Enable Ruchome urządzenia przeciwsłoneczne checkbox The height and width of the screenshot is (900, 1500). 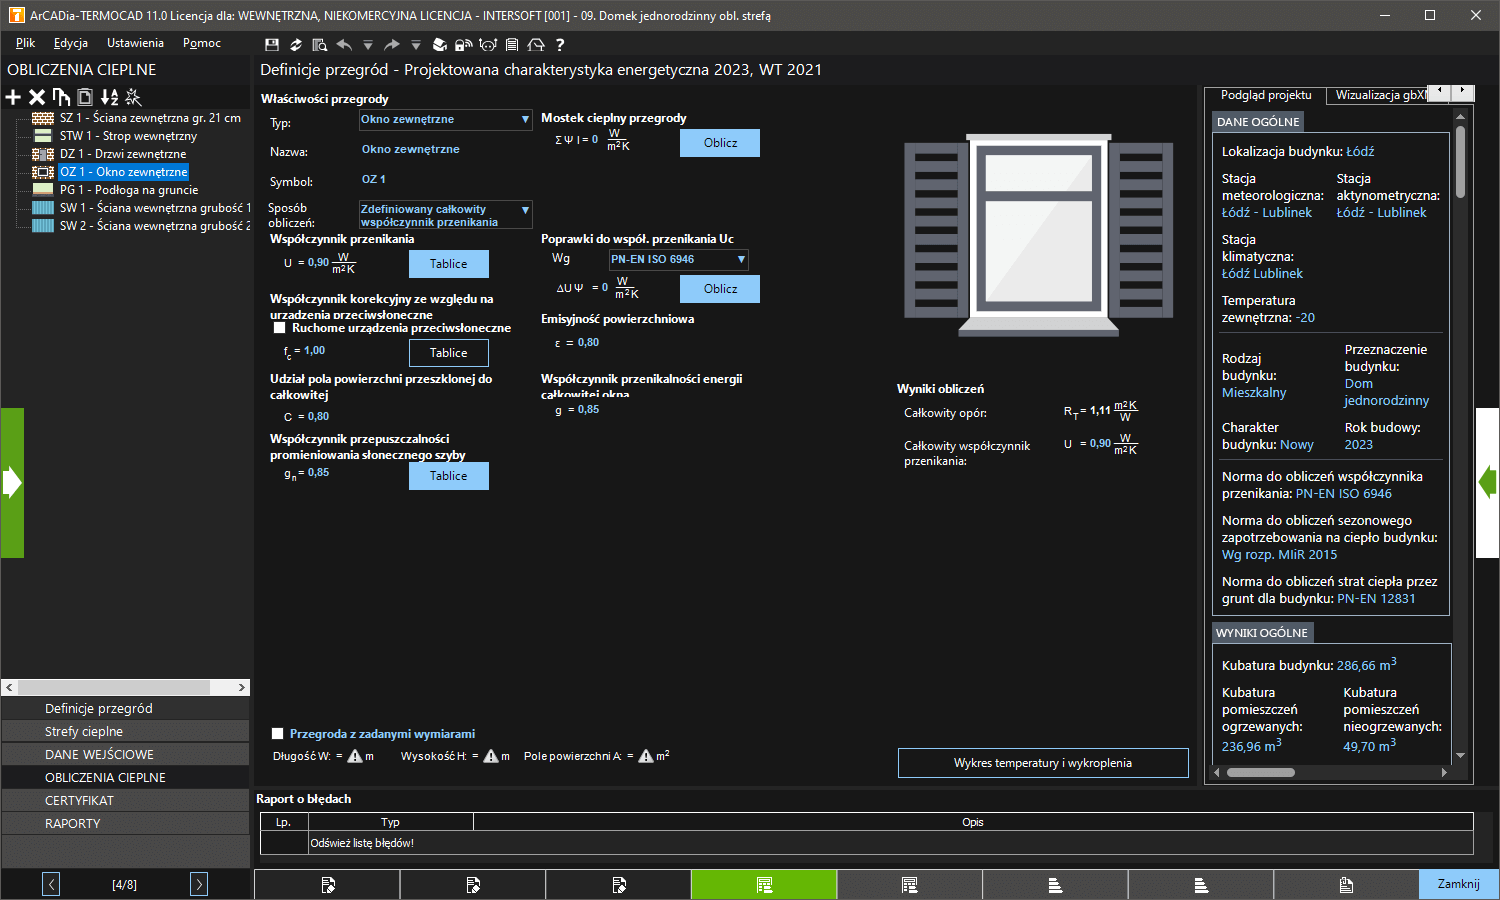click(x=279, y=328)
